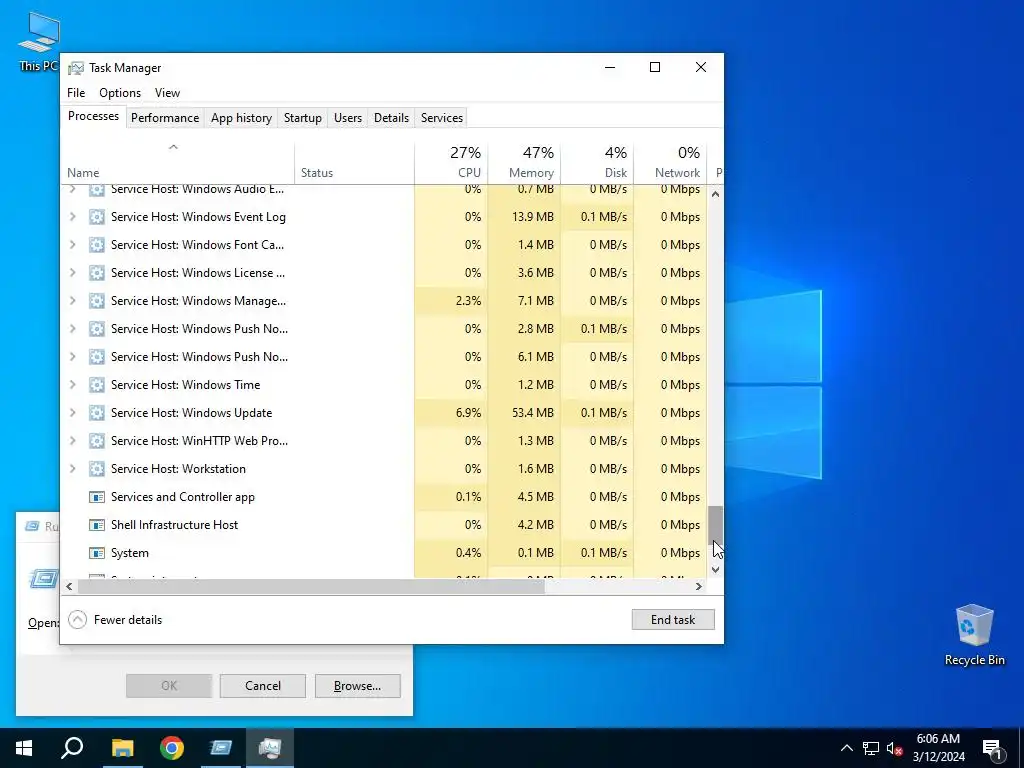Click the WinHTTP Web Proxy service gear icon
The height and width of the screenshot is (768, 1024).
coord(97,441)
